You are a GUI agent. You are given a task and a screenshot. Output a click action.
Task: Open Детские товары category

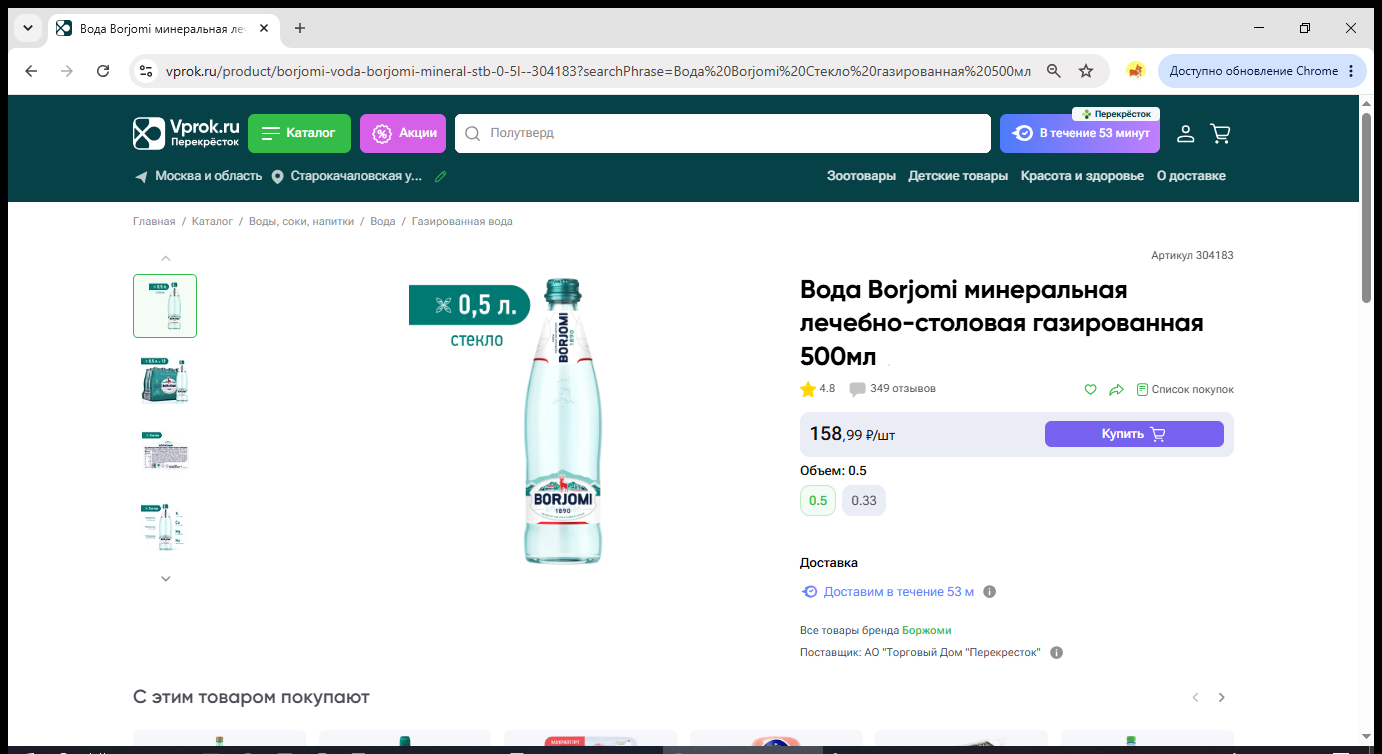tap(958, 176)
